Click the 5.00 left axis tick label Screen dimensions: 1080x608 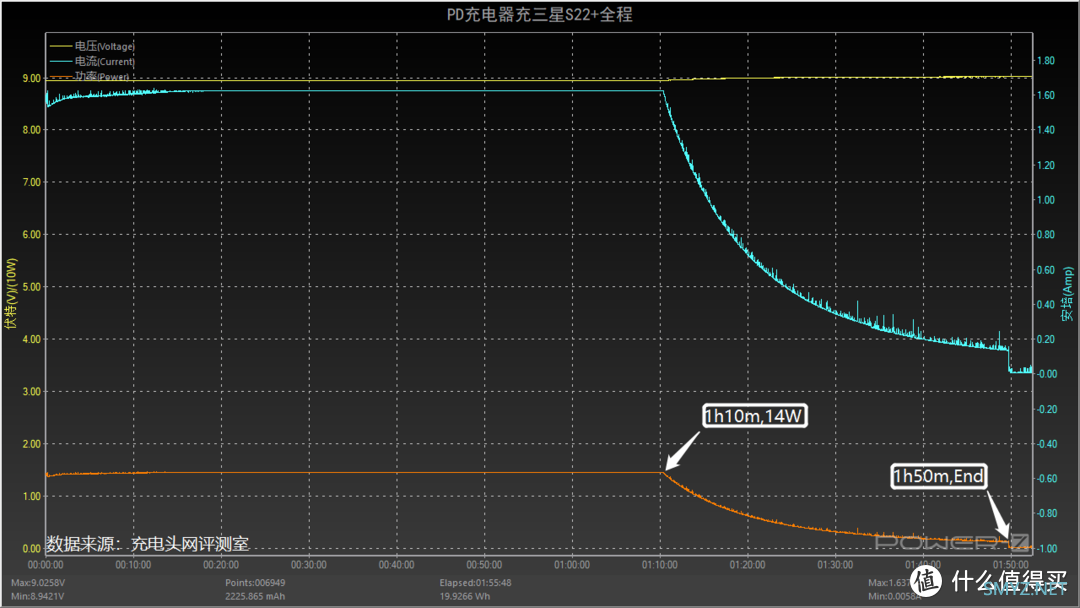[32, 286]
